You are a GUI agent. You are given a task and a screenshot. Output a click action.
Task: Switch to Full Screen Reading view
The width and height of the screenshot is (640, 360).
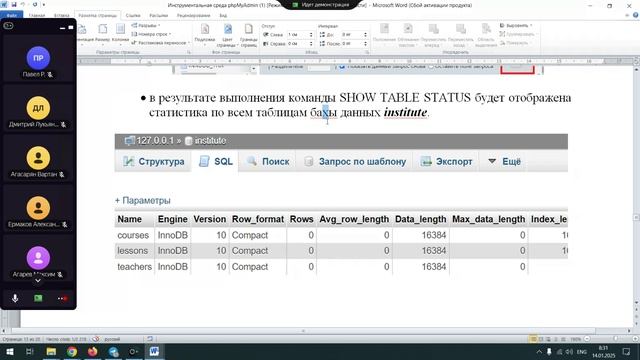tap(541, 339)
